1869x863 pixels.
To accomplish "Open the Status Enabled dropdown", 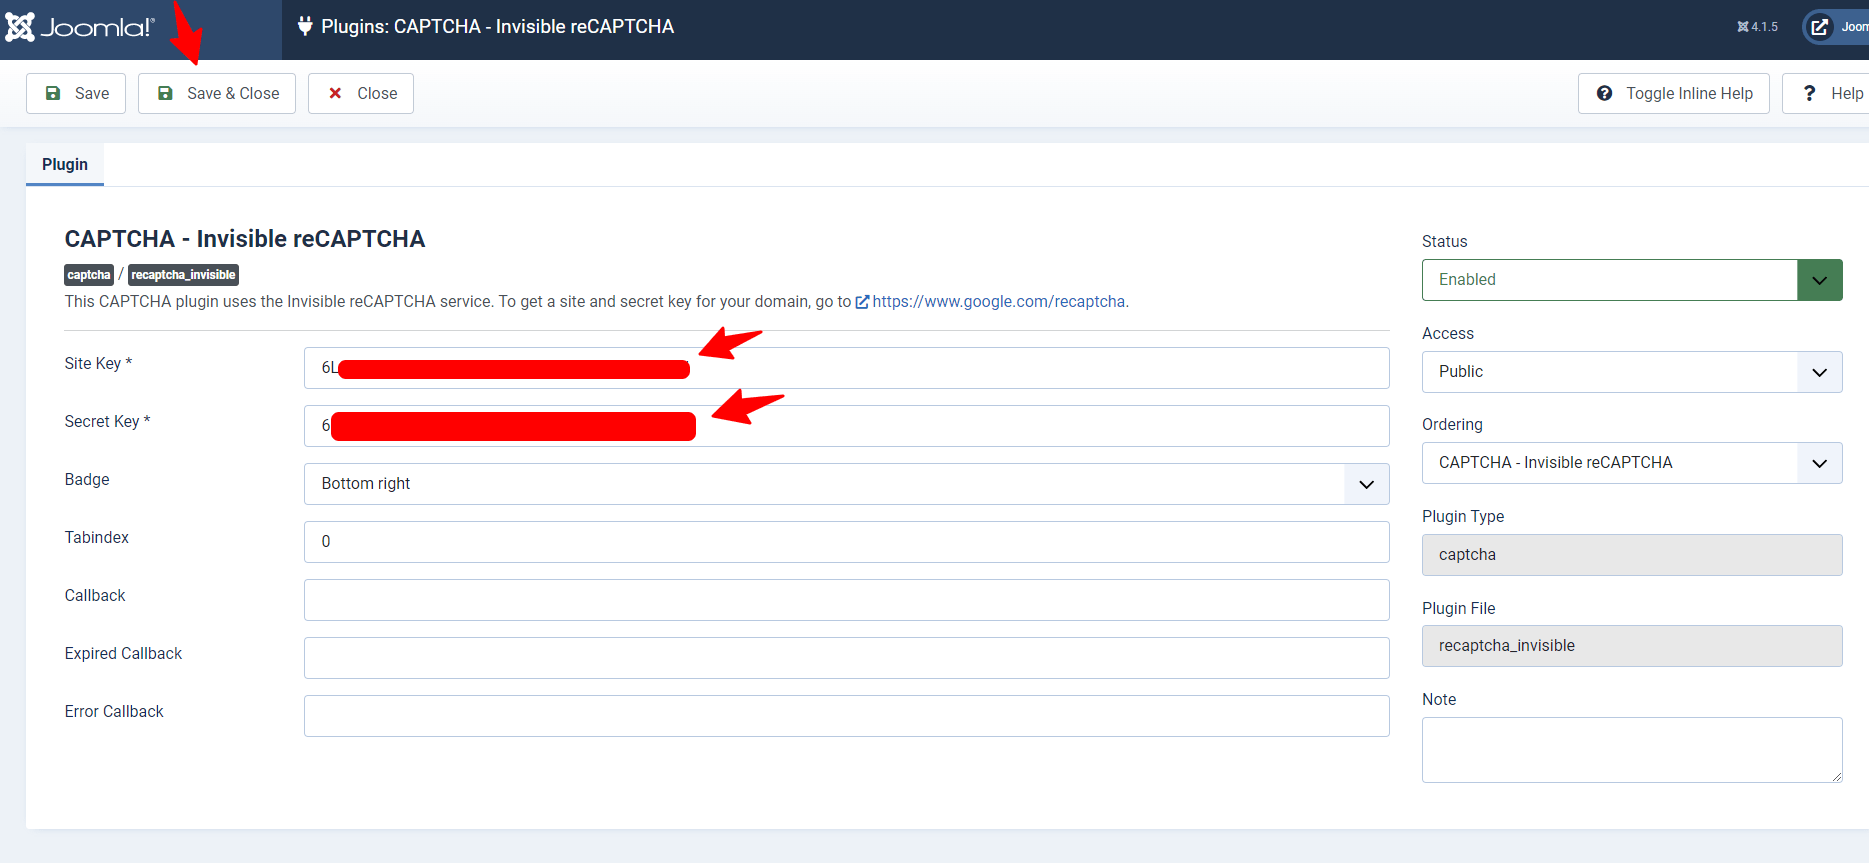I will (1632, 280).
